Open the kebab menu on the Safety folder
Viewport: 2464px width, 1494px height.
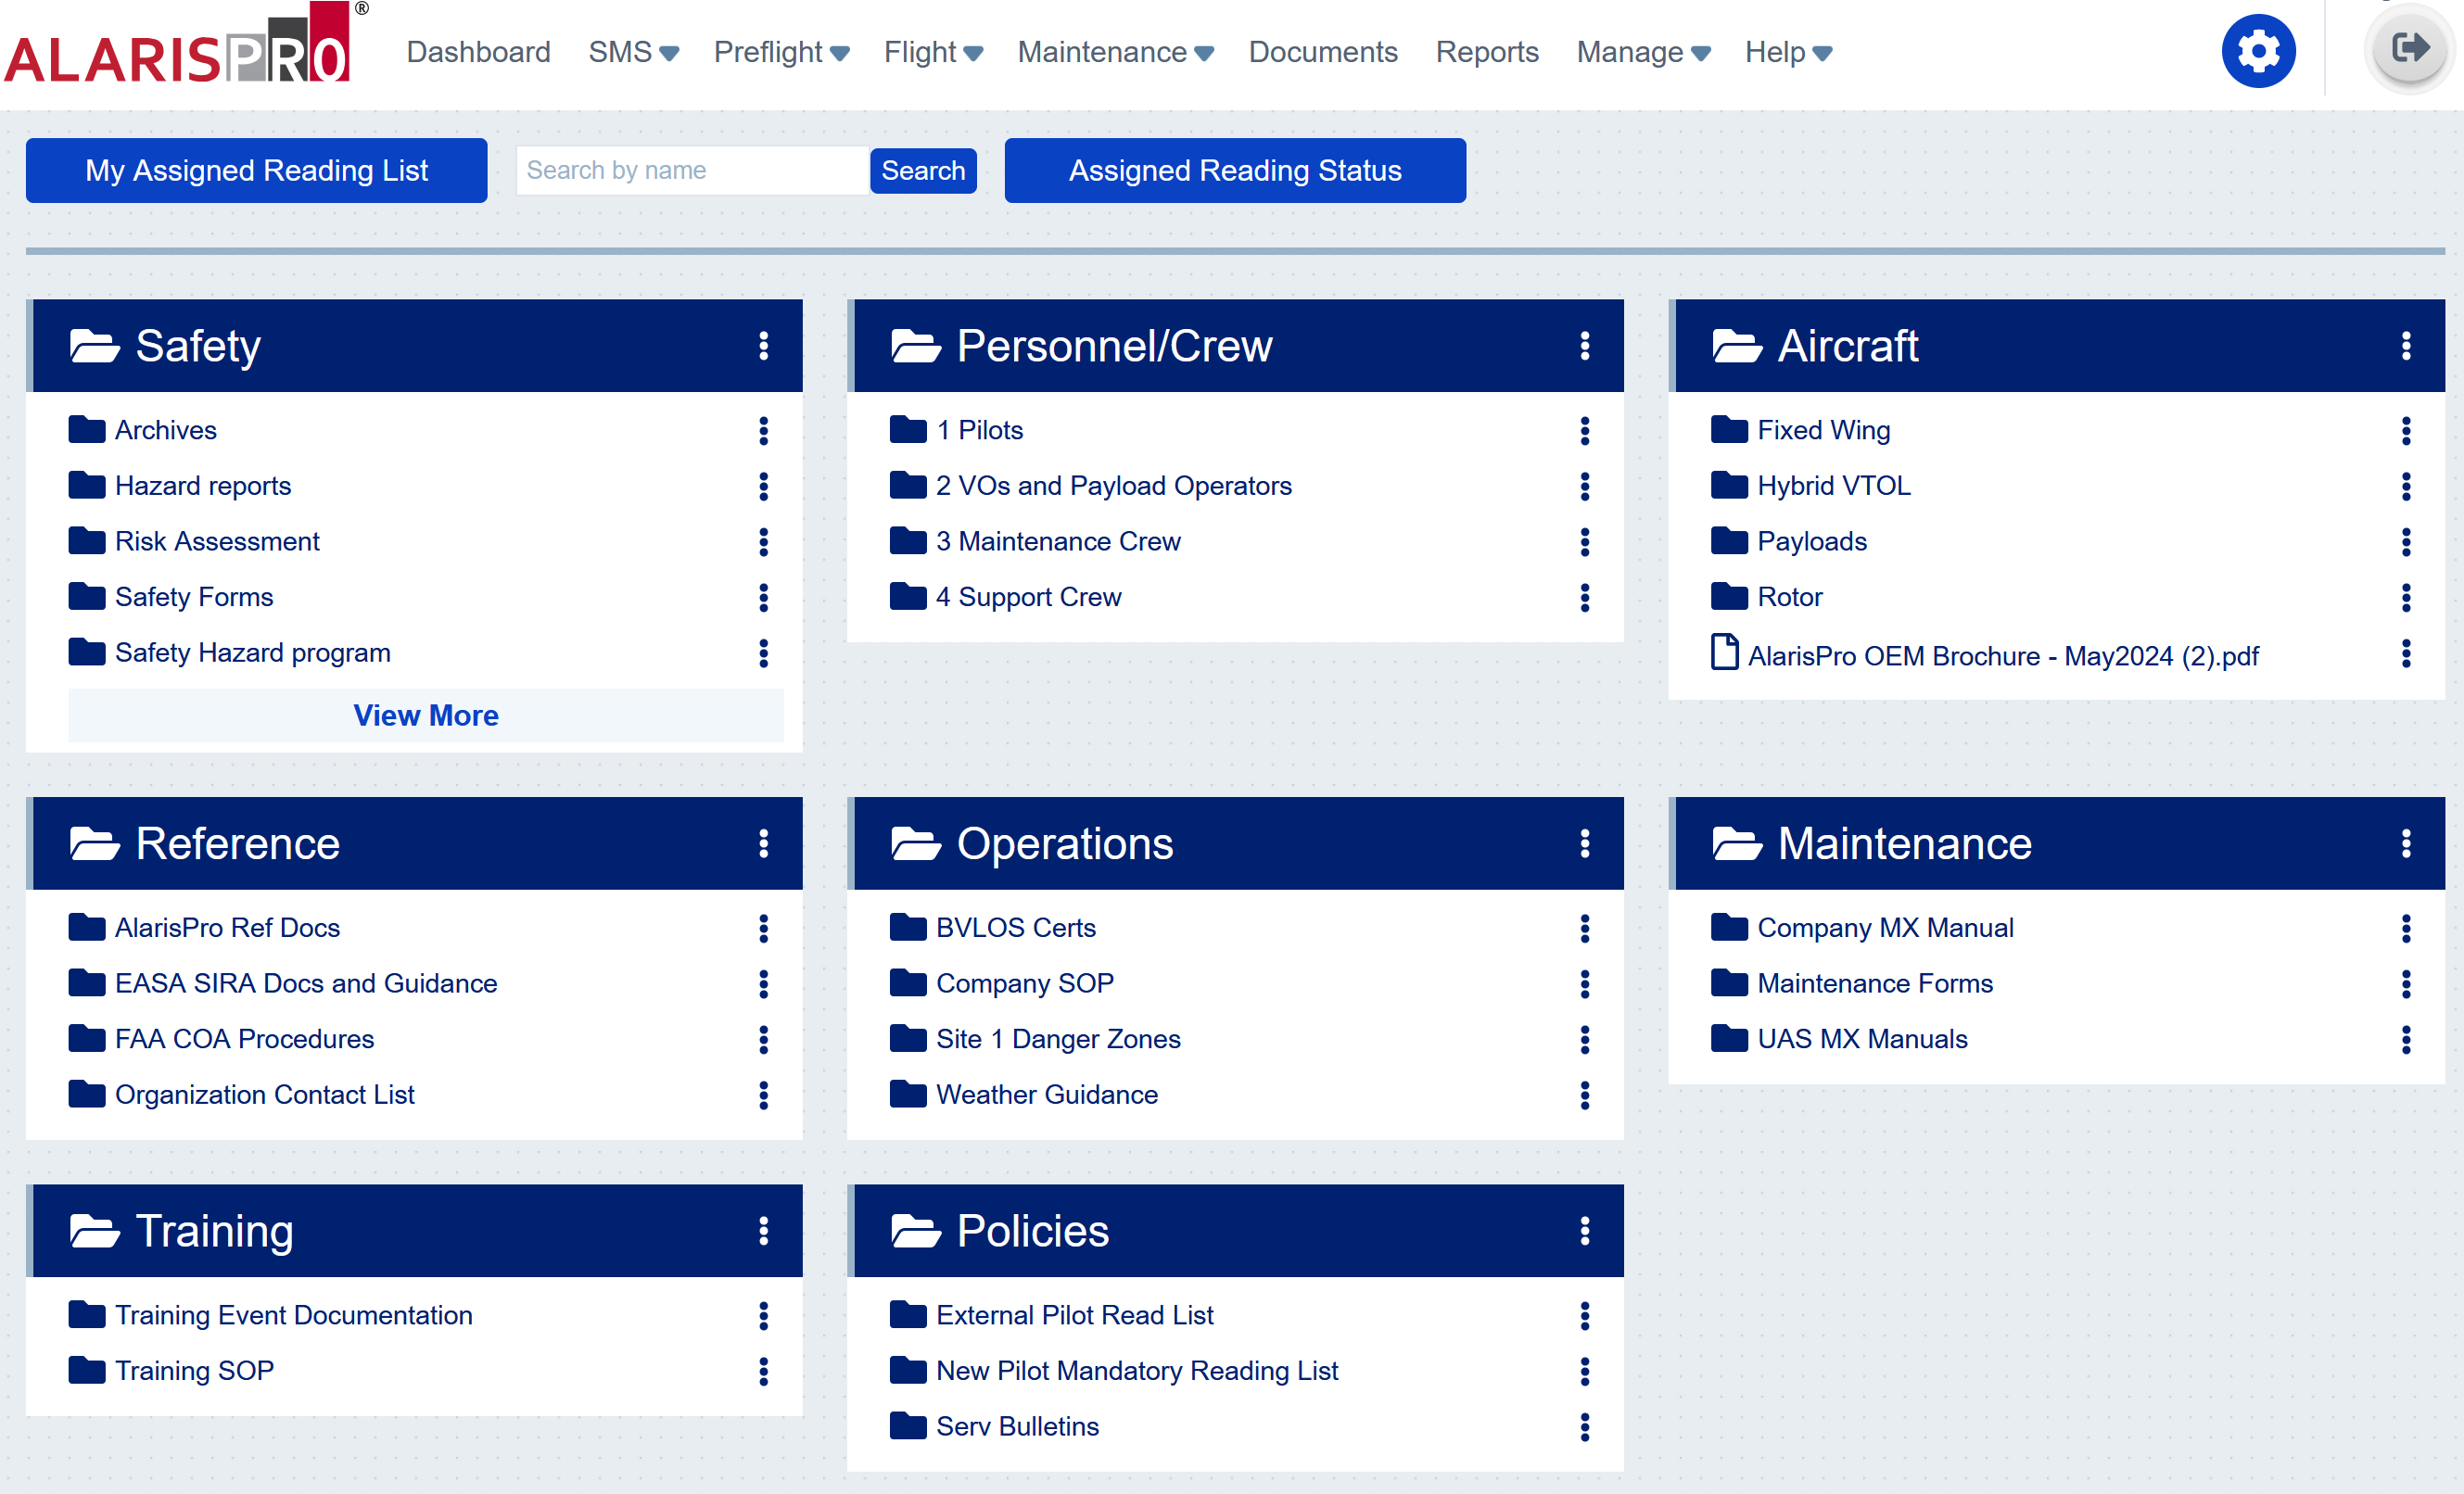(x=764, y=346)
